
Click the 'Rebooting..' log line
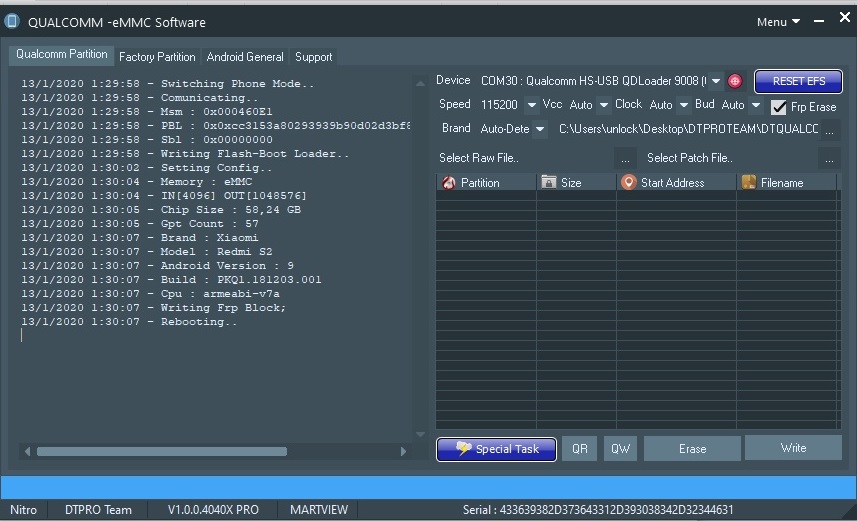(x=128, y=322)
